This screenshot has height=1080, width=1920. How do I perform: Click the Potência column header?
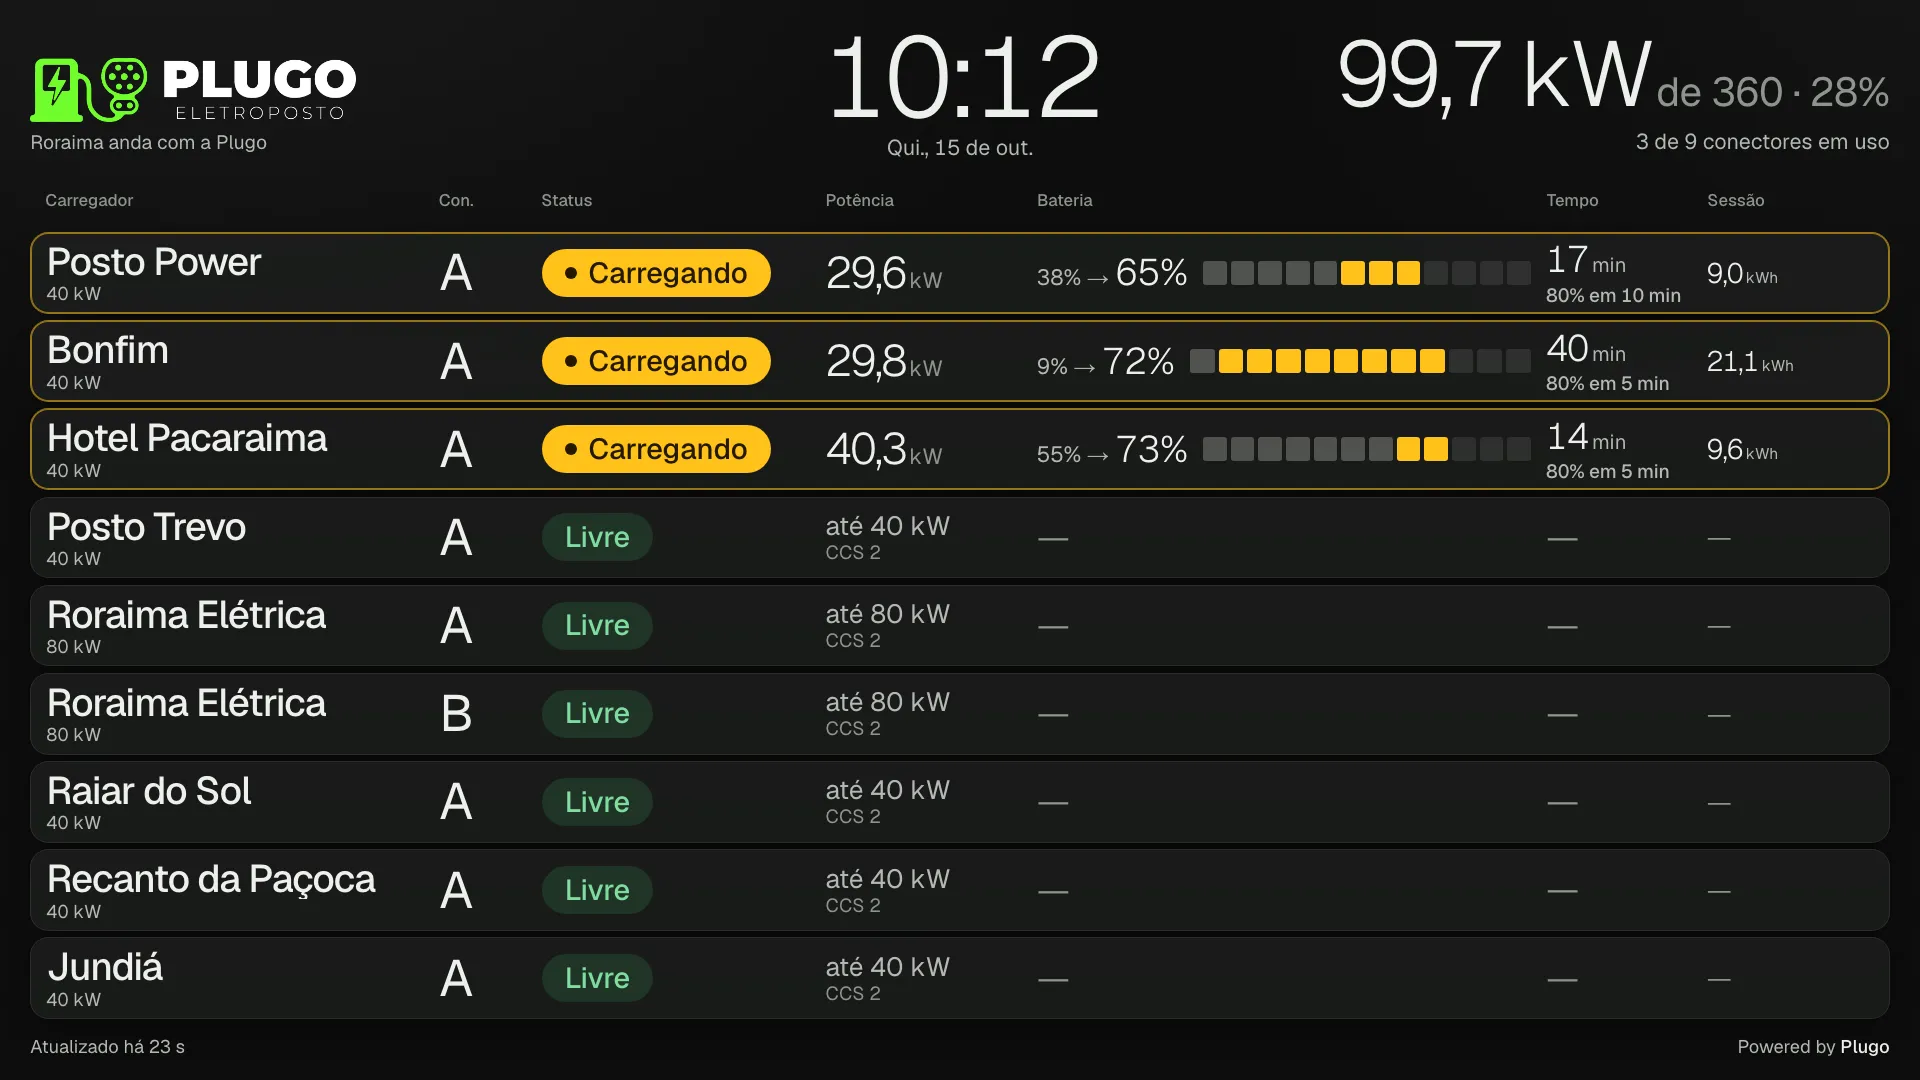(x=859, y=200)
